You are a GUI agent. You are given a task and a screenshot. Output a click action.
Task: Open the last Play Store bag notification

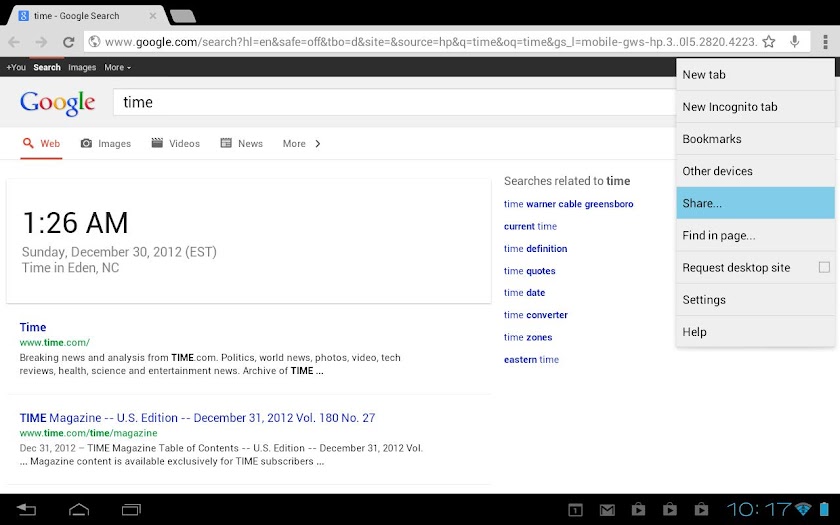[701, 509]
